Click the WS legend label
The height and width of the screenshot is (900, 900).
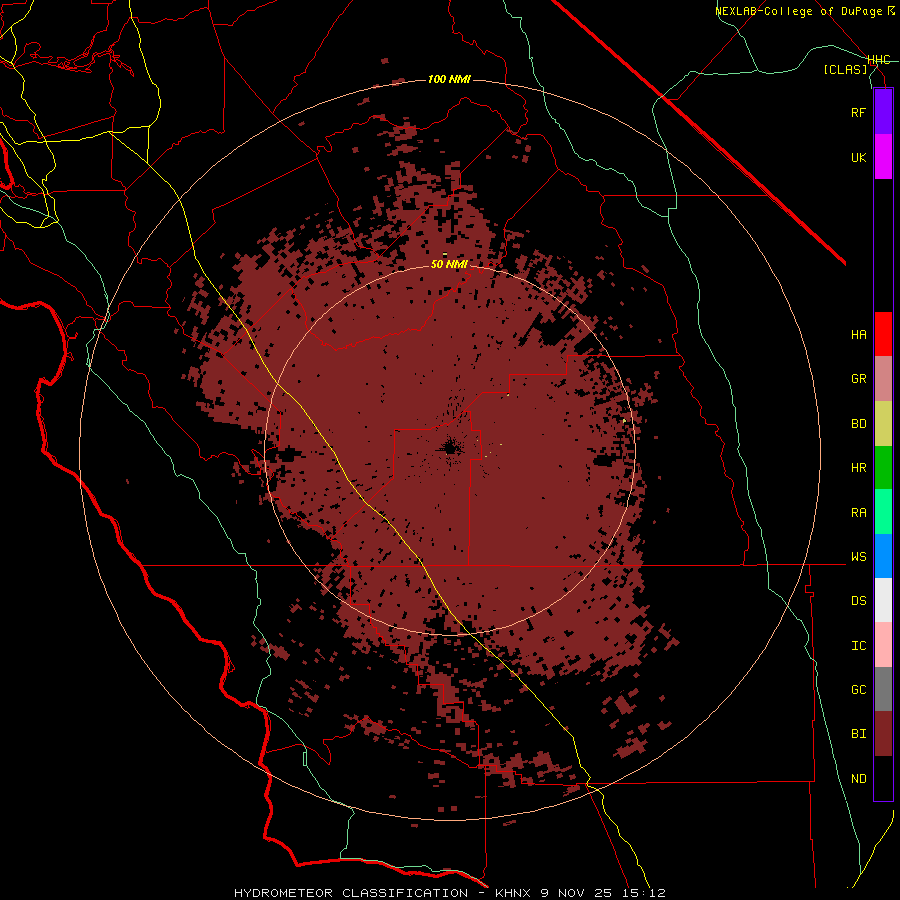pos(859,557)
